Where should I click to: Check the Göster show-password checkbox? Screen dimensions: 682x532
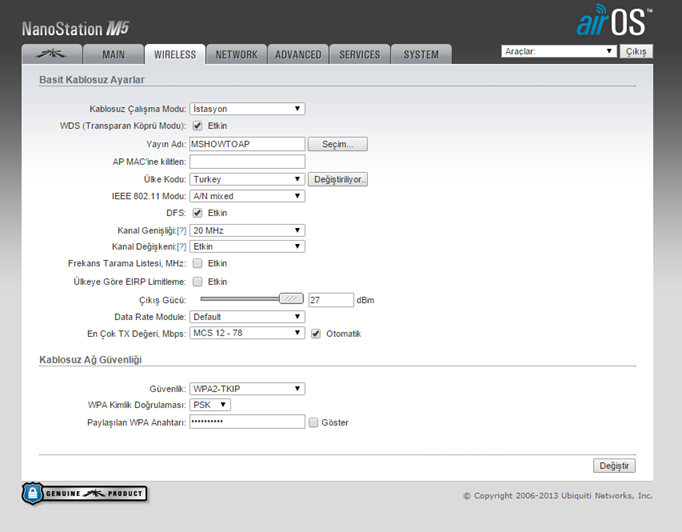[313, 422]
